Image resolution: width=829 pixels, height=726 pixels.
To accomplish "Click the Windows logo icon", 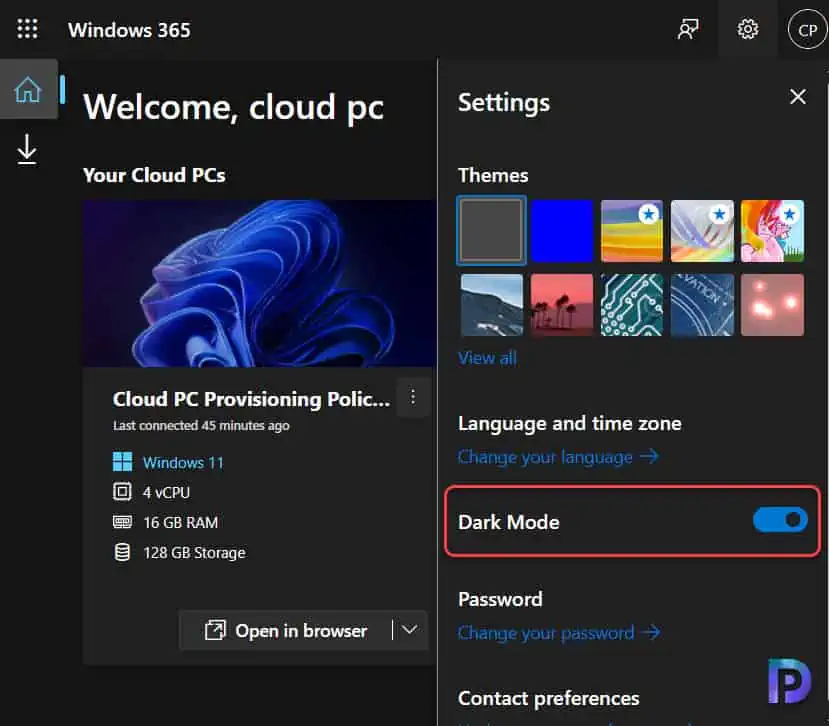I will (x=123, y=462).
